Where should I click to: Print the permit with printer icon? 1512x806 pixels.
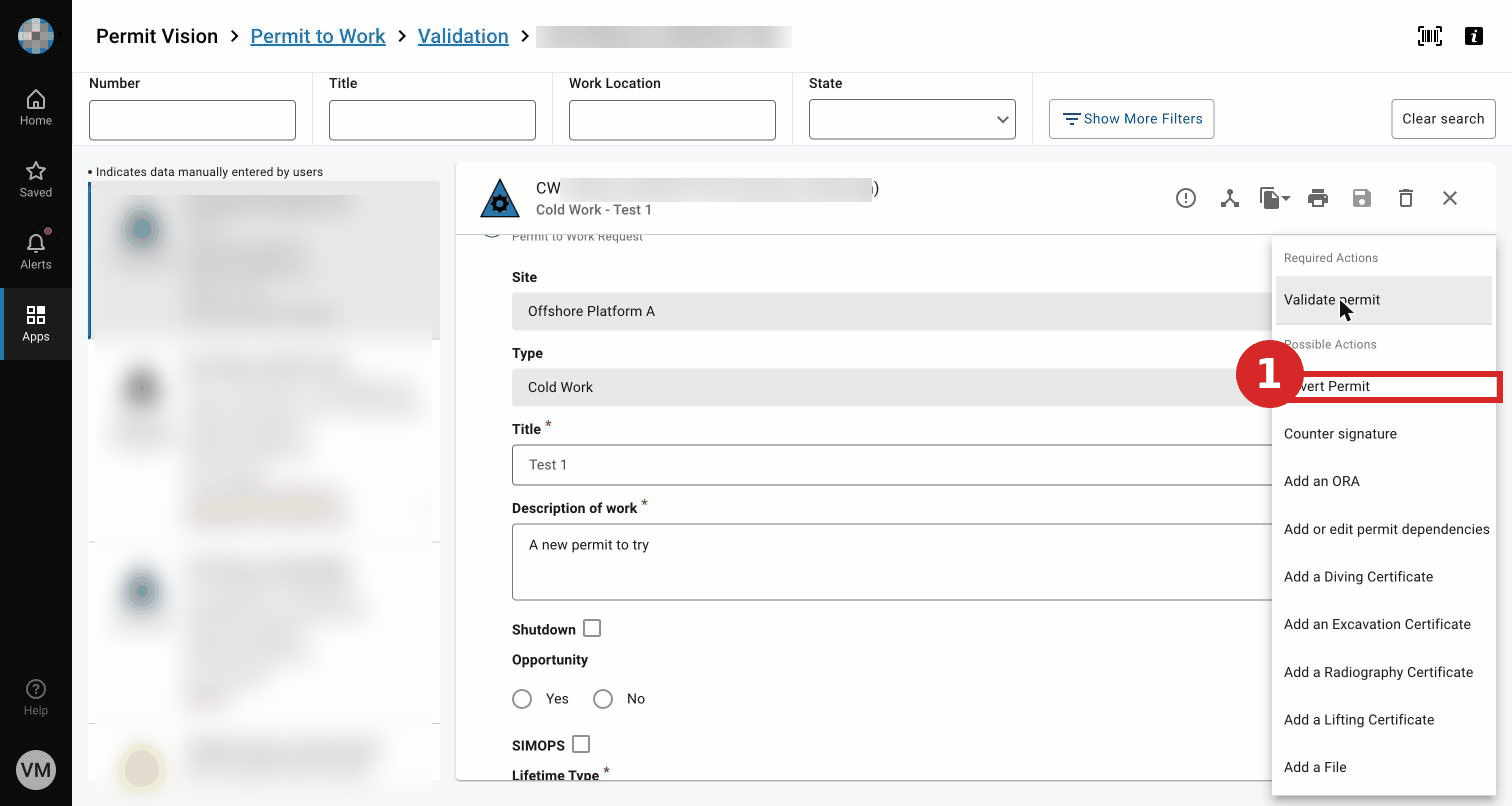[1318, 198]
